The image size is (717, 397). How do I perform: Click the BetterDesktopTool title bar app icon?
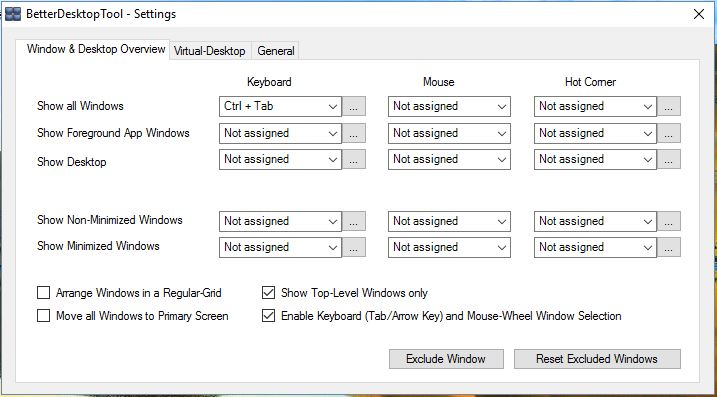tap(13, 14)
